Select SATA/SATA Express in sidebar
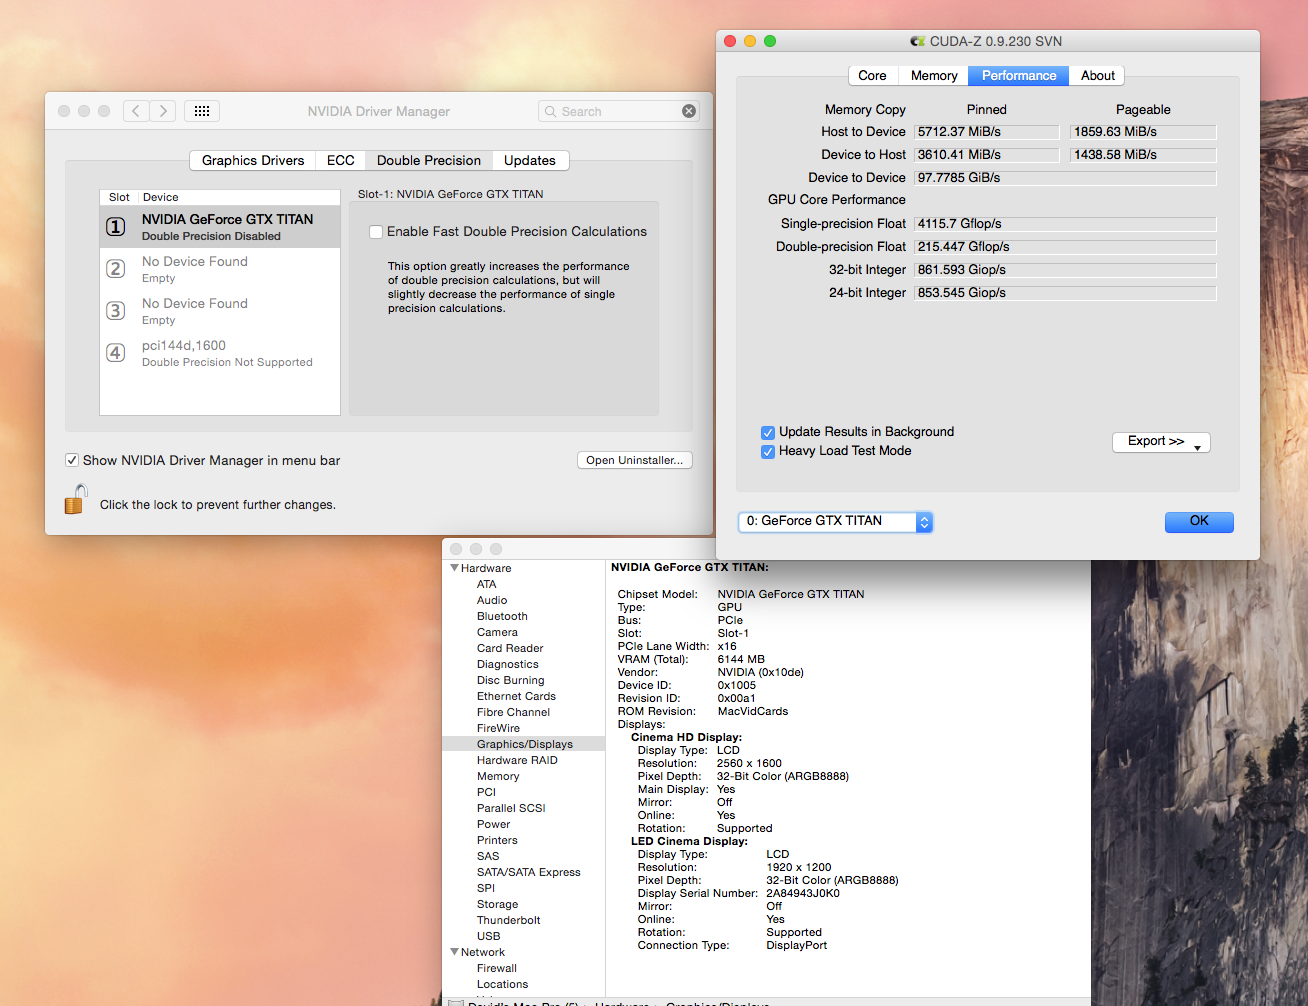 pyautogui.click(x=528, y=872)
